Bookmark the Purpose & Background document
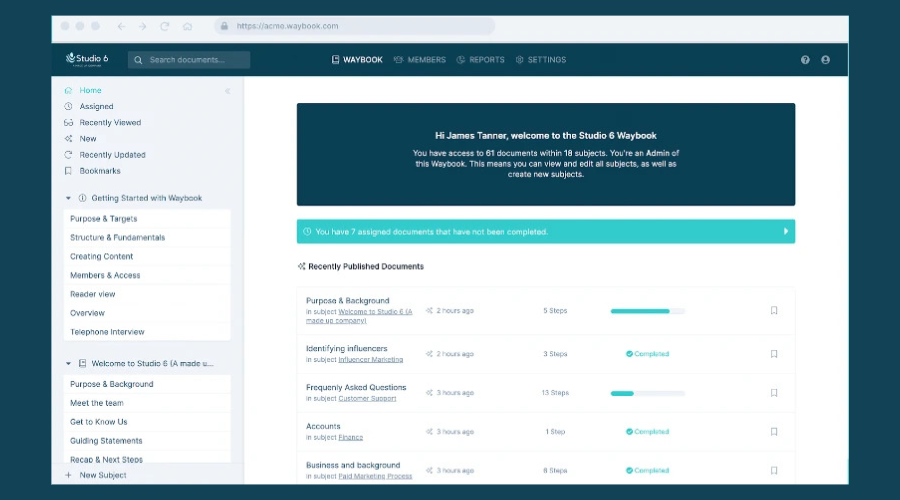The width and height of the screenshot is (900, 500). click(x=774, y=311)
